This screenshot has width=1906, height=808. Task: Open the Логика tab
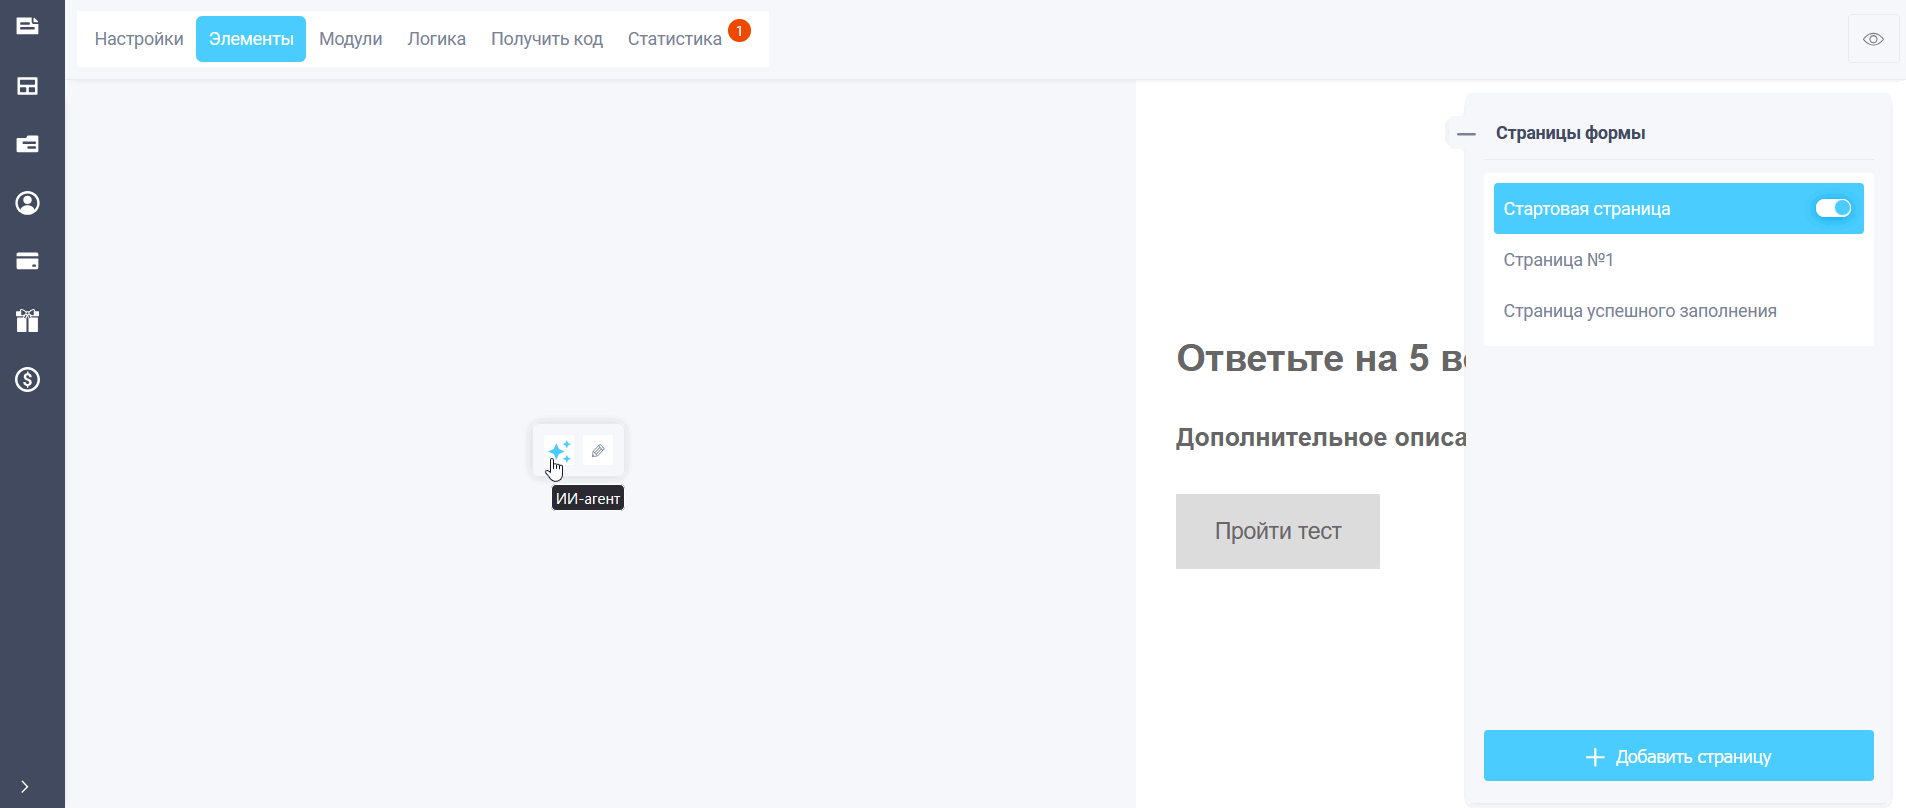[436, 39]
